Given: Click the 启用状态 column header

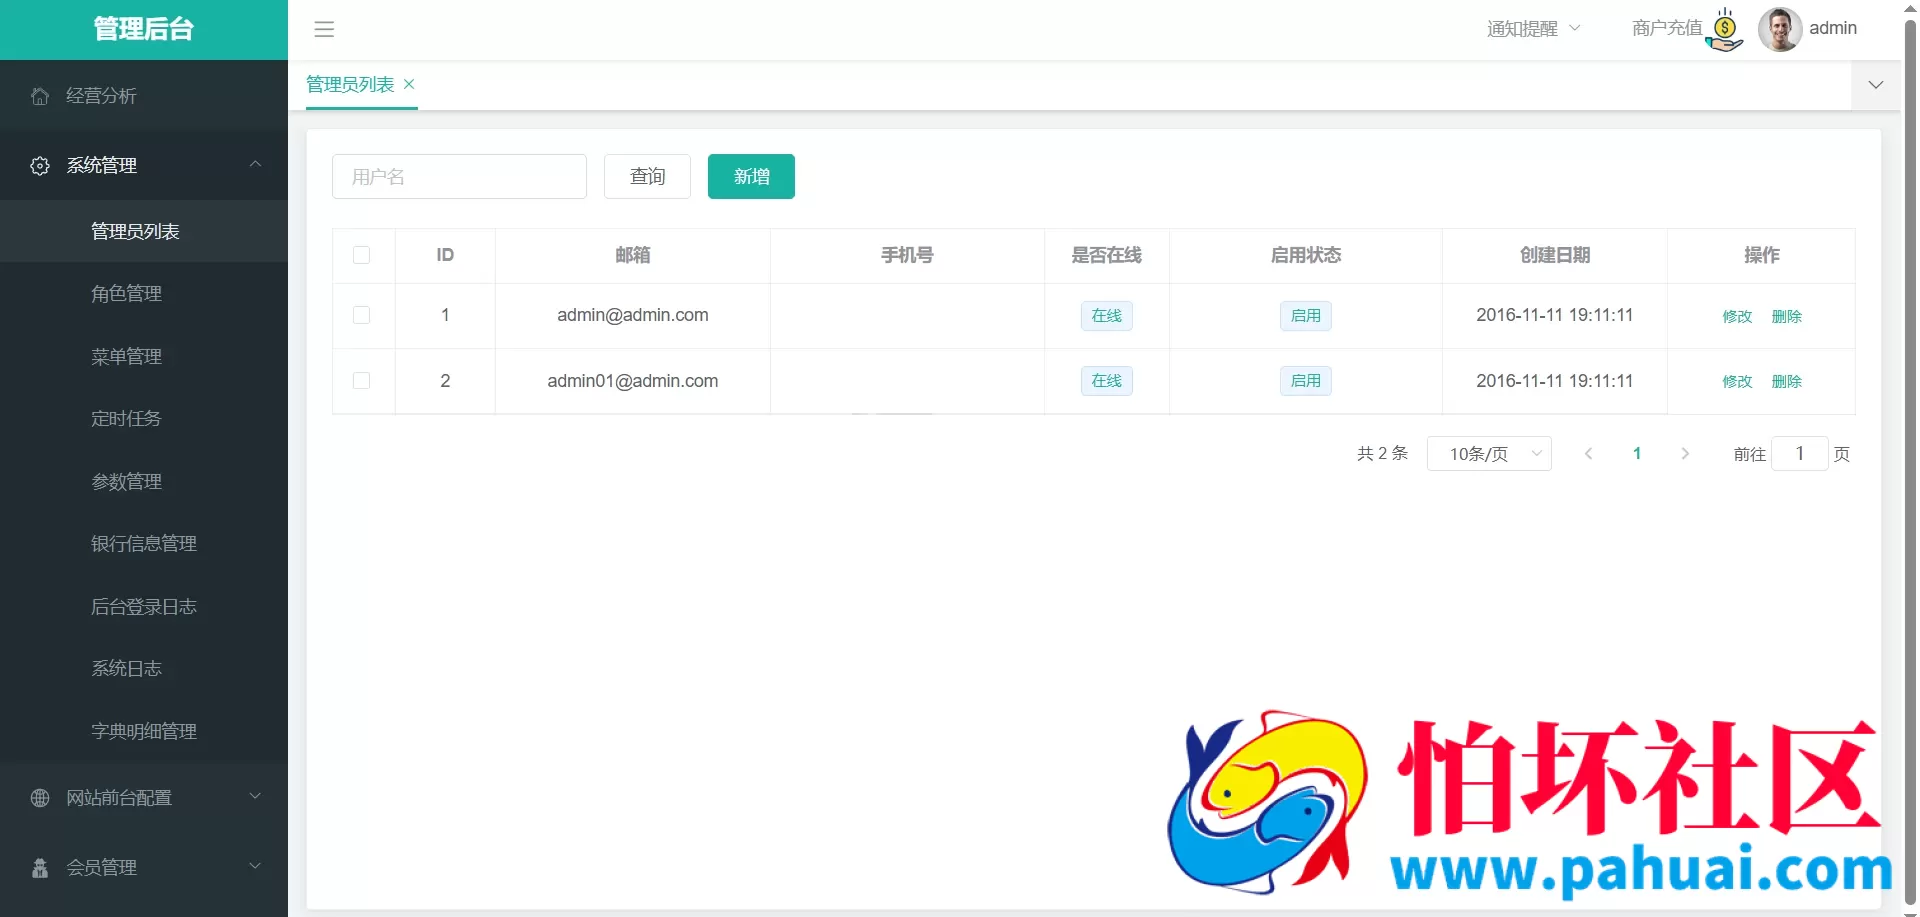Looking at the screenshot, I should (x=1306, y=255).
